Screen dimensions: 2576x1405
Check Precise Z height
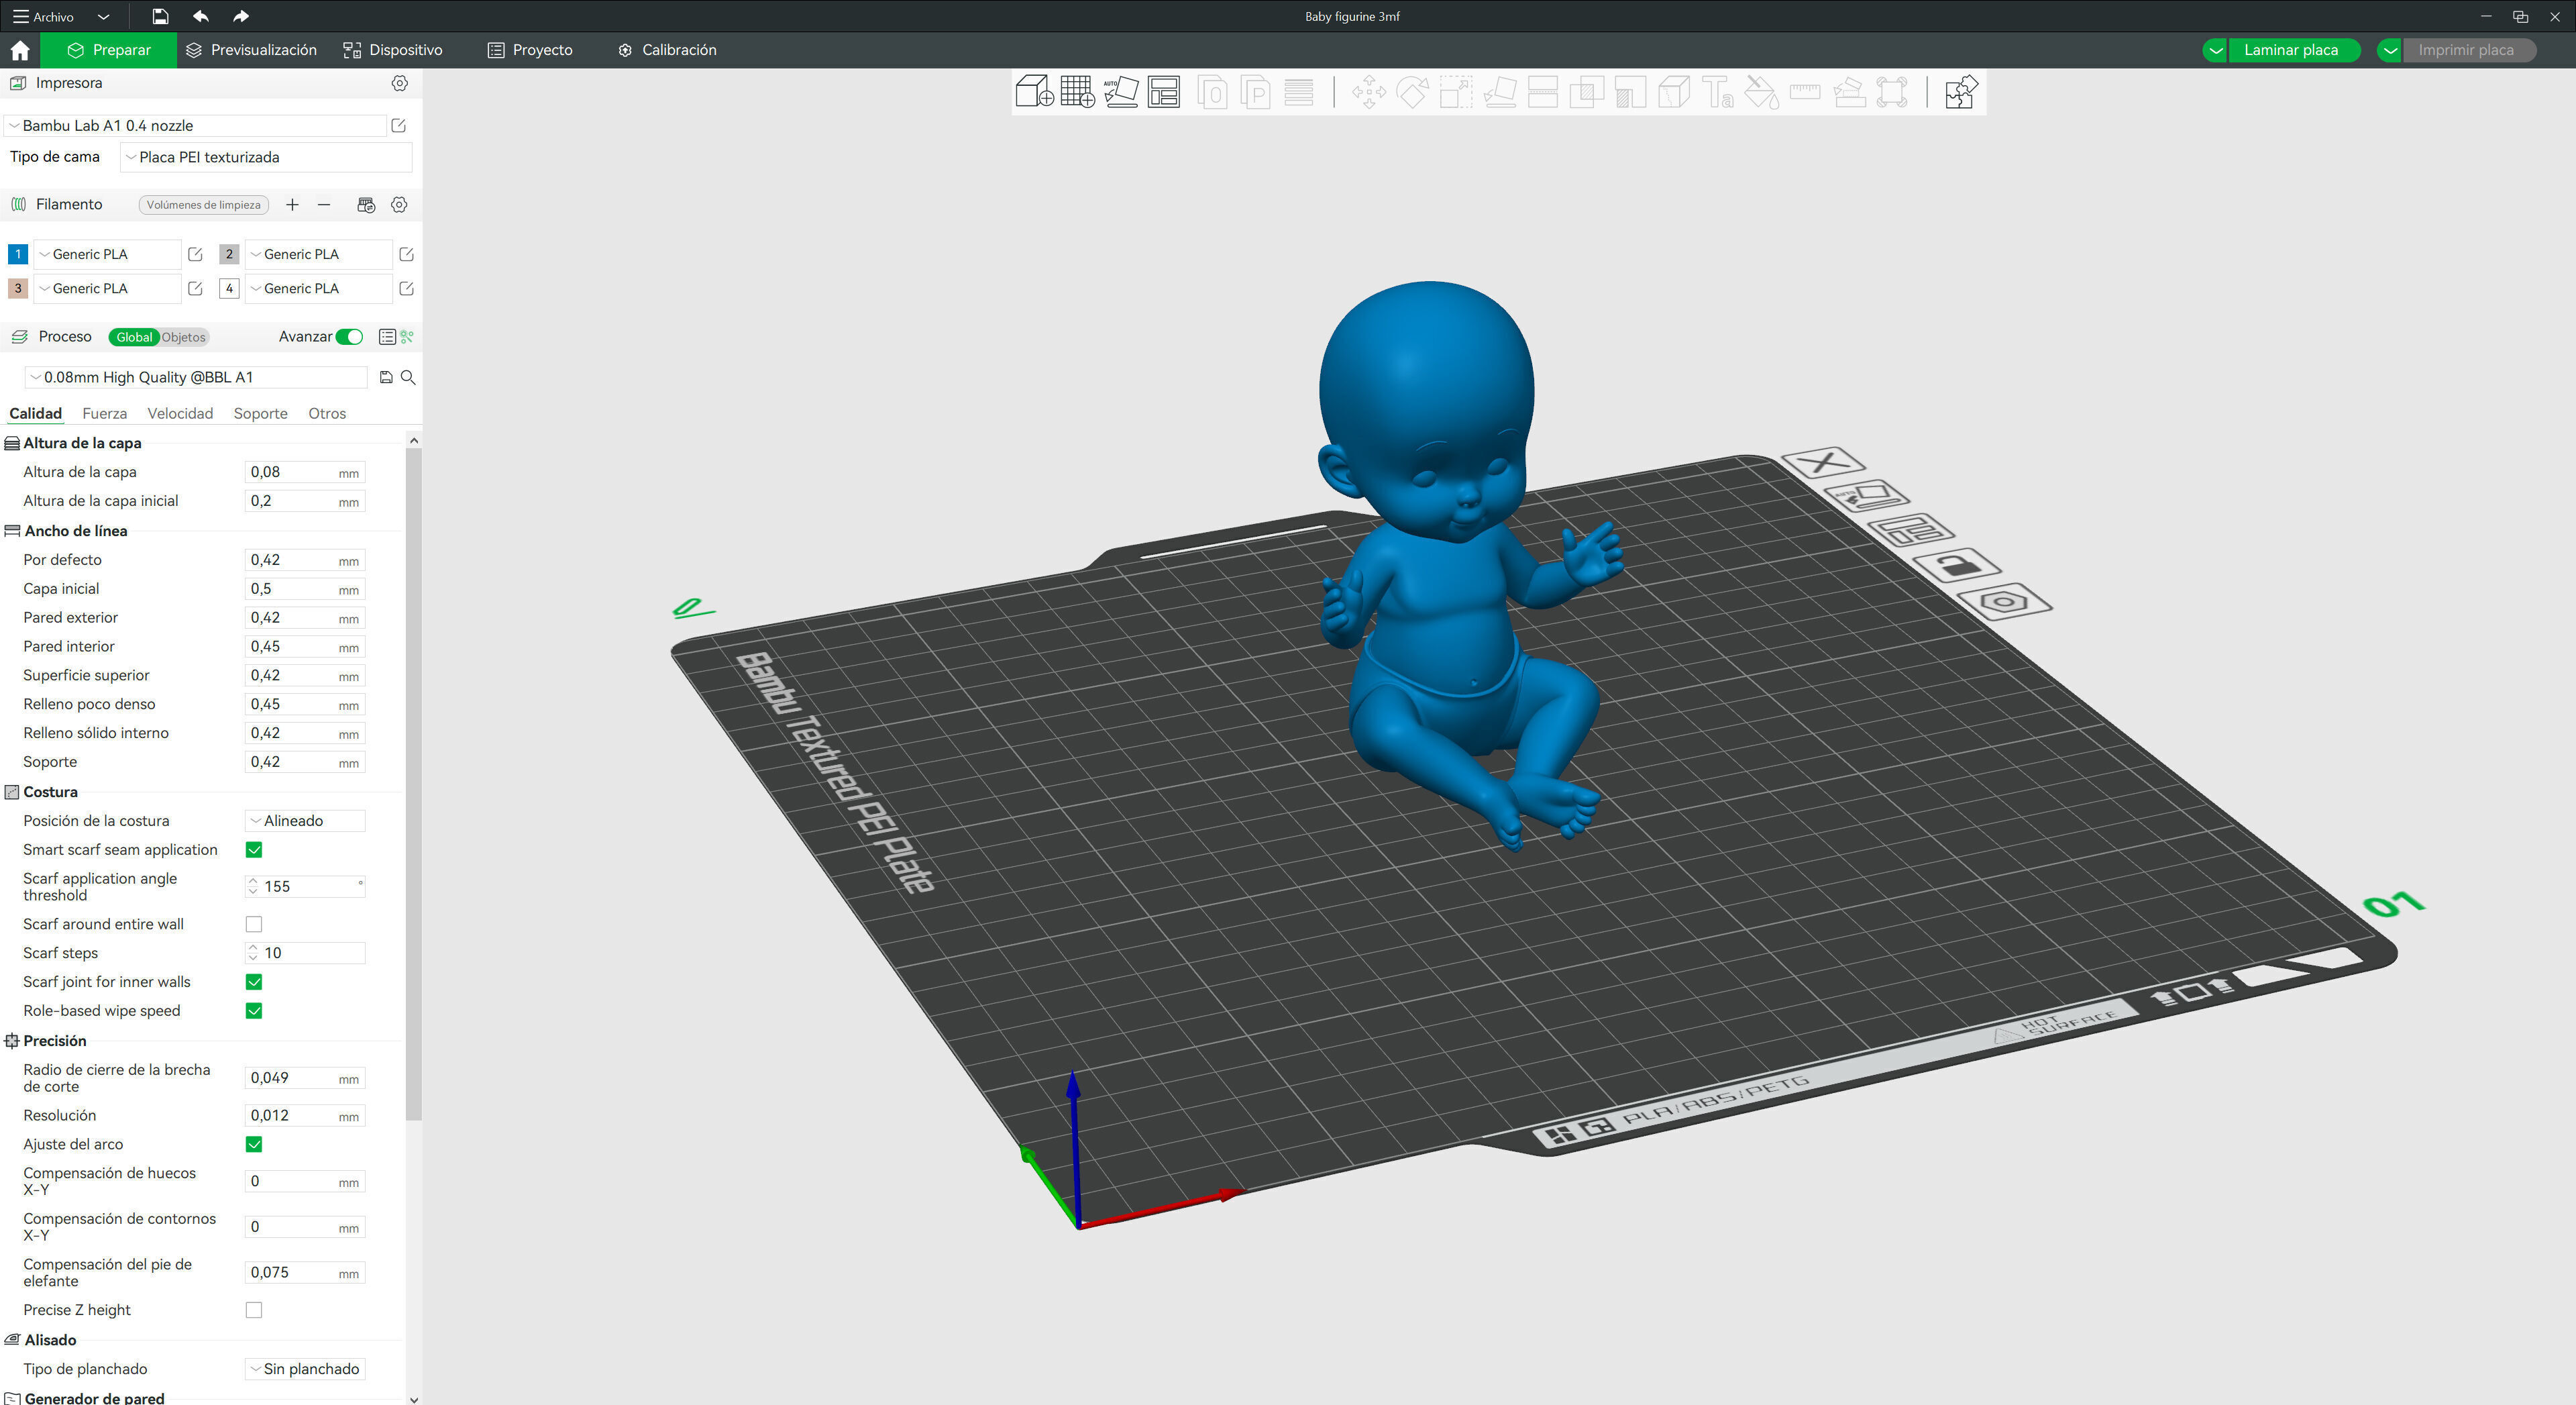tap(254, 1310)
